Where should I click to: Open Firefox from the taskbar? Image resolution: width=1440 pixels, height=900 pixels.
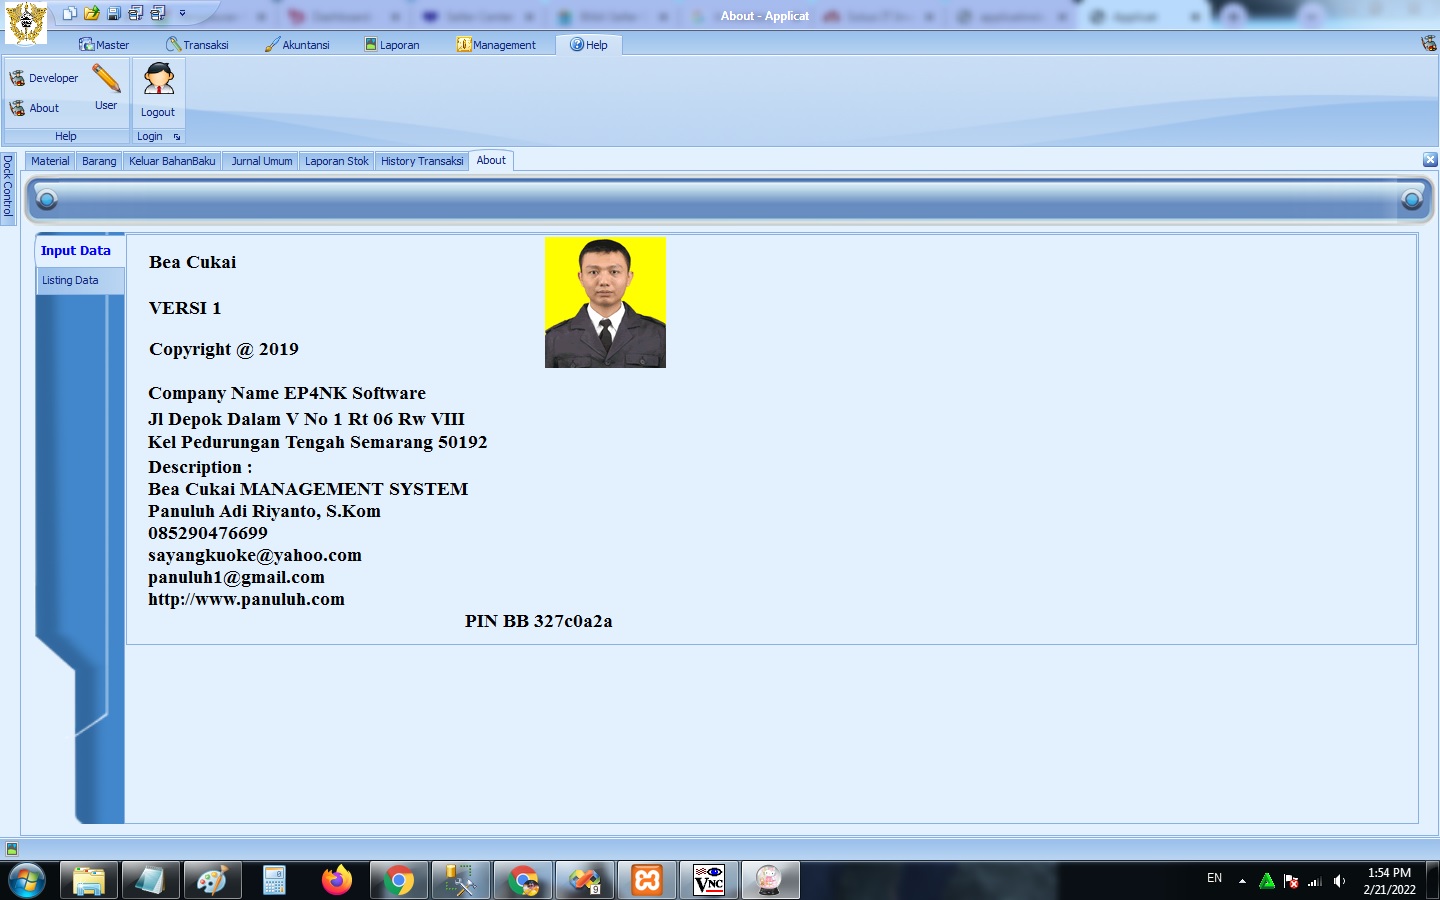pyautogui.click(x=337, y=880)
